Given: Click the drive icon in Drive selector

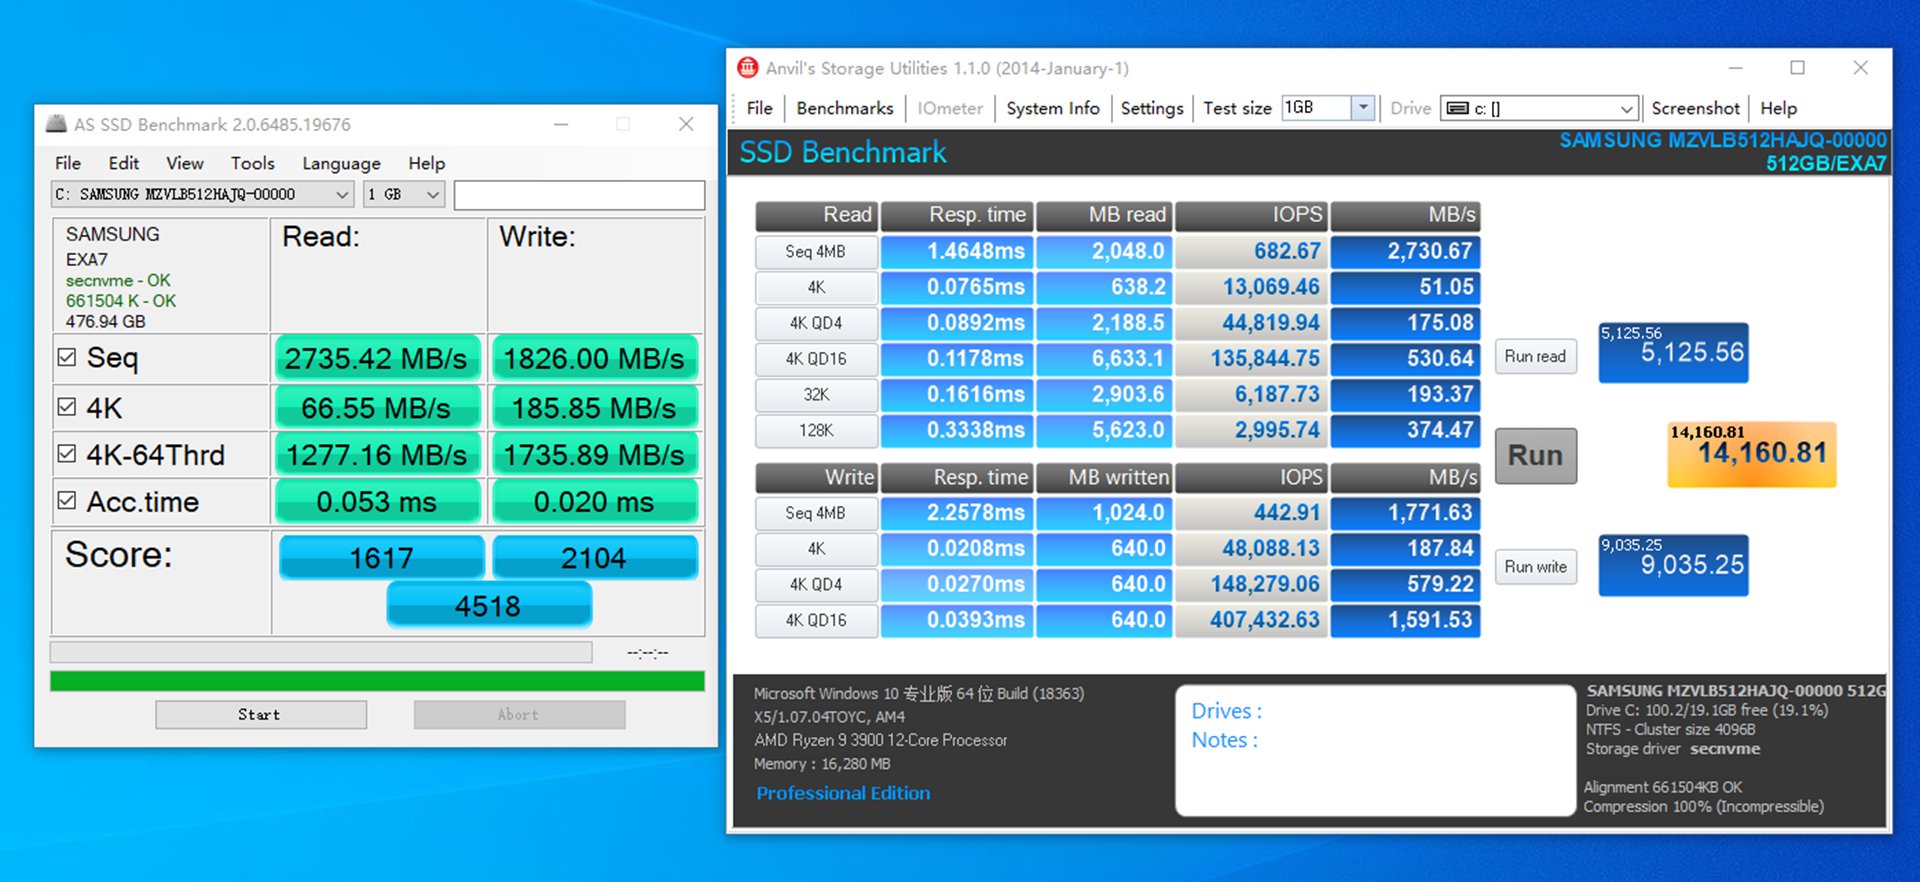Looking at the screenshot, I should pyautogui.click(x=1458, y=108).
